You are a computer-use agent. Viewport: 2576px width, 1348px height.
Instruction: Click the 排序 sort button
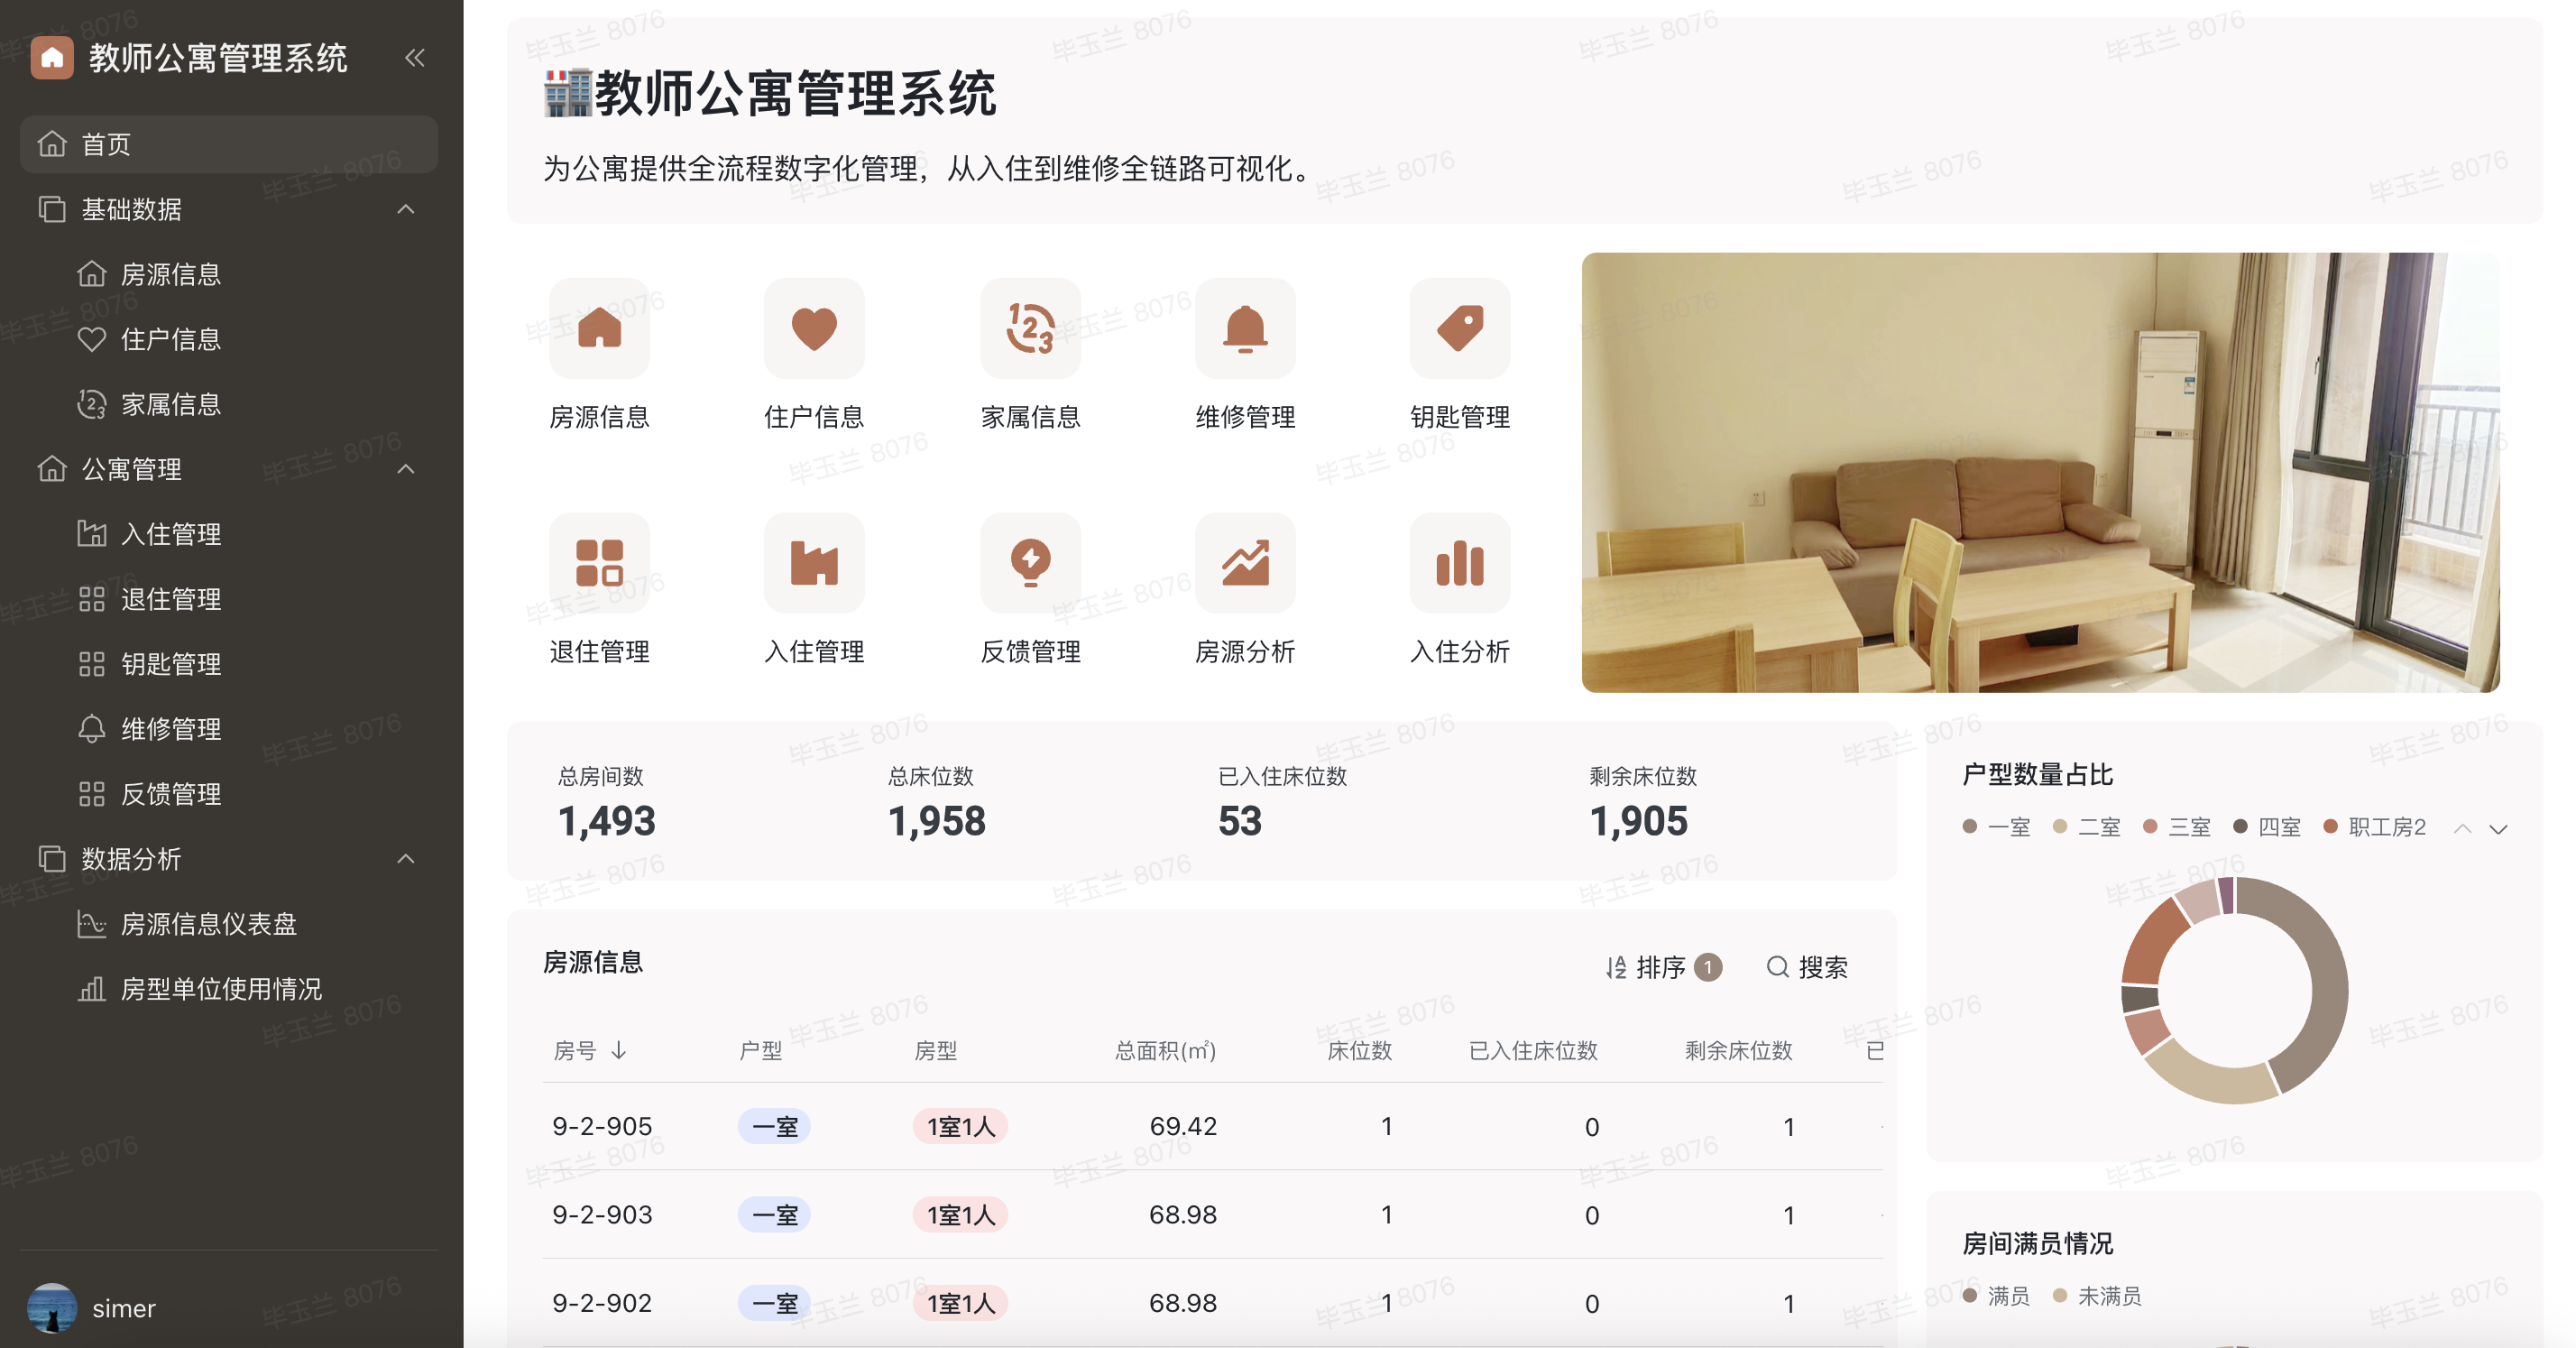pos(1660,967)
